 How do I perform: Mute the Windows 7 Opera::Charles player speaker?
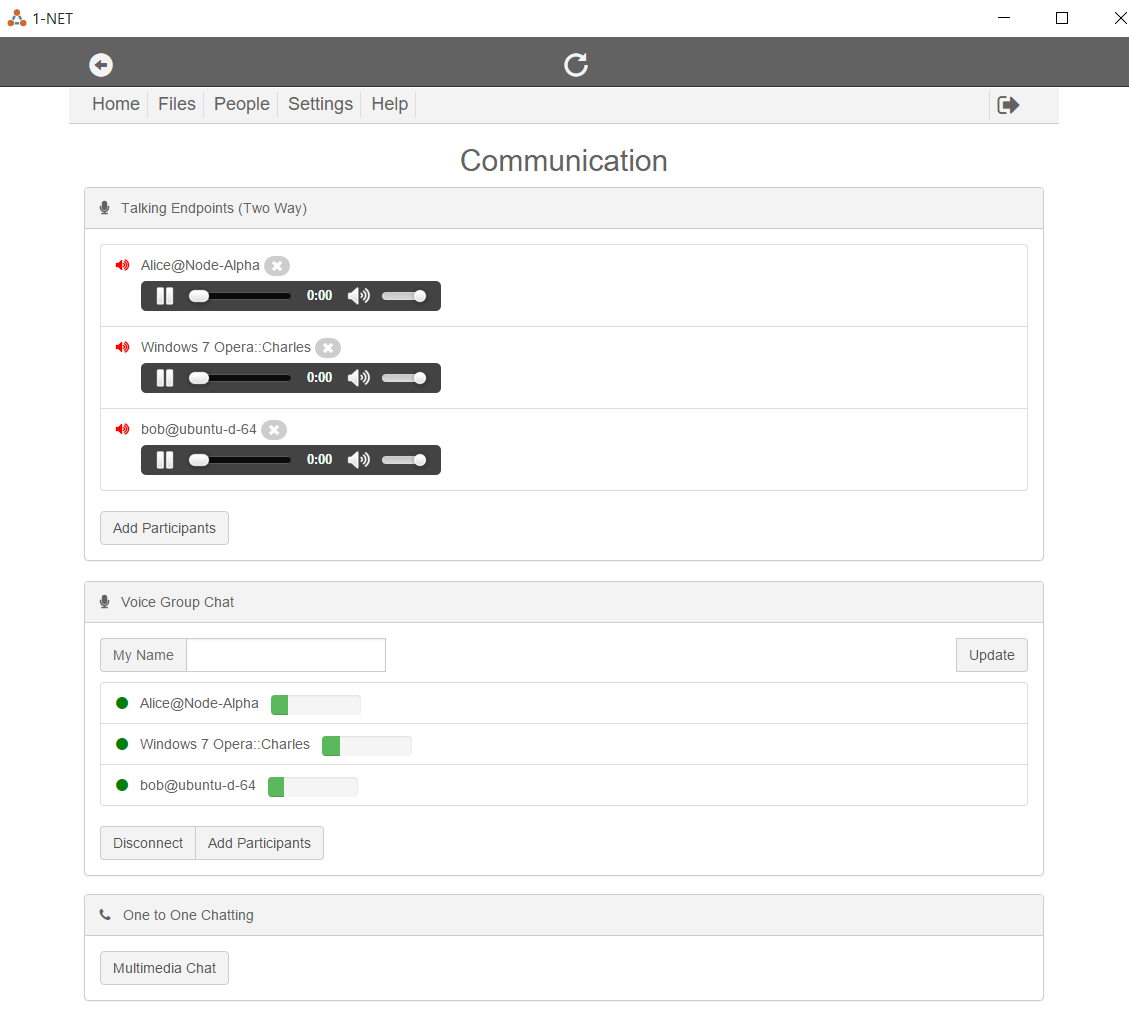pos(358,378)
